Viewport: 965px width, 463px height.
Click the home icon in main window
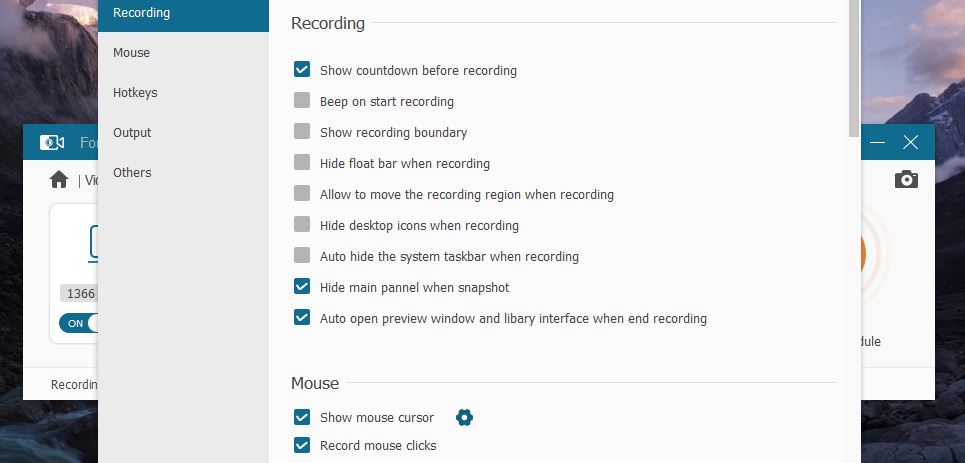tap(59, 180)
